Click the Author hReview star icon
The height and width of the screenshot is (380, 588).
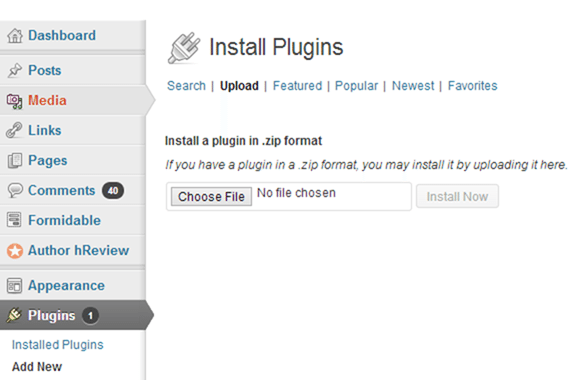[x=15, y=251]
